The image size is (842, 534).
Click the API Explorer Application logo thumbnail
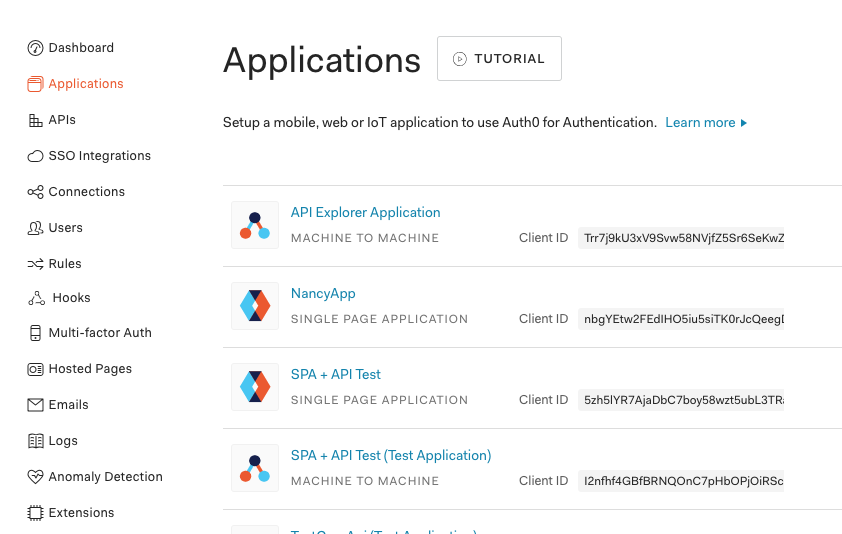click(255, 225)
